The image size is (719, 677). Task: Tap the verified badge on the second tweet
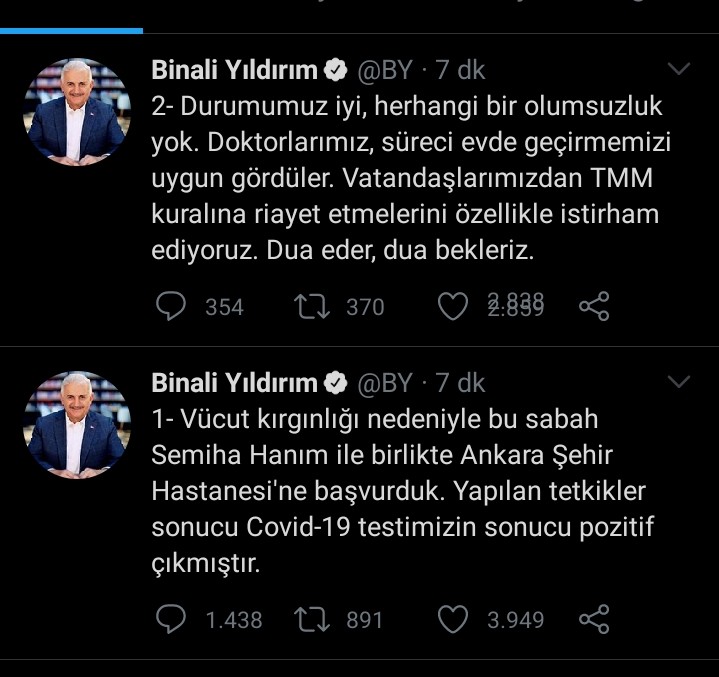coord(337,383)
